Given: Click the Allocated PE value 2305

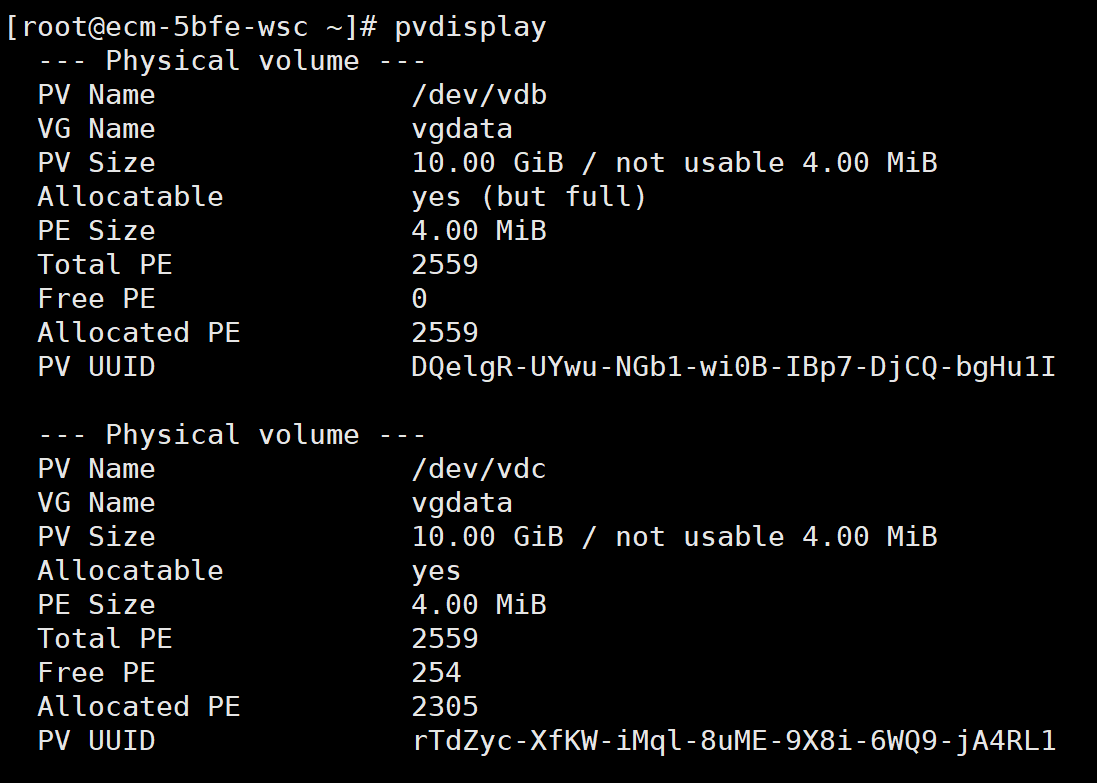Looking at the screenshot, I should [444, 707].
